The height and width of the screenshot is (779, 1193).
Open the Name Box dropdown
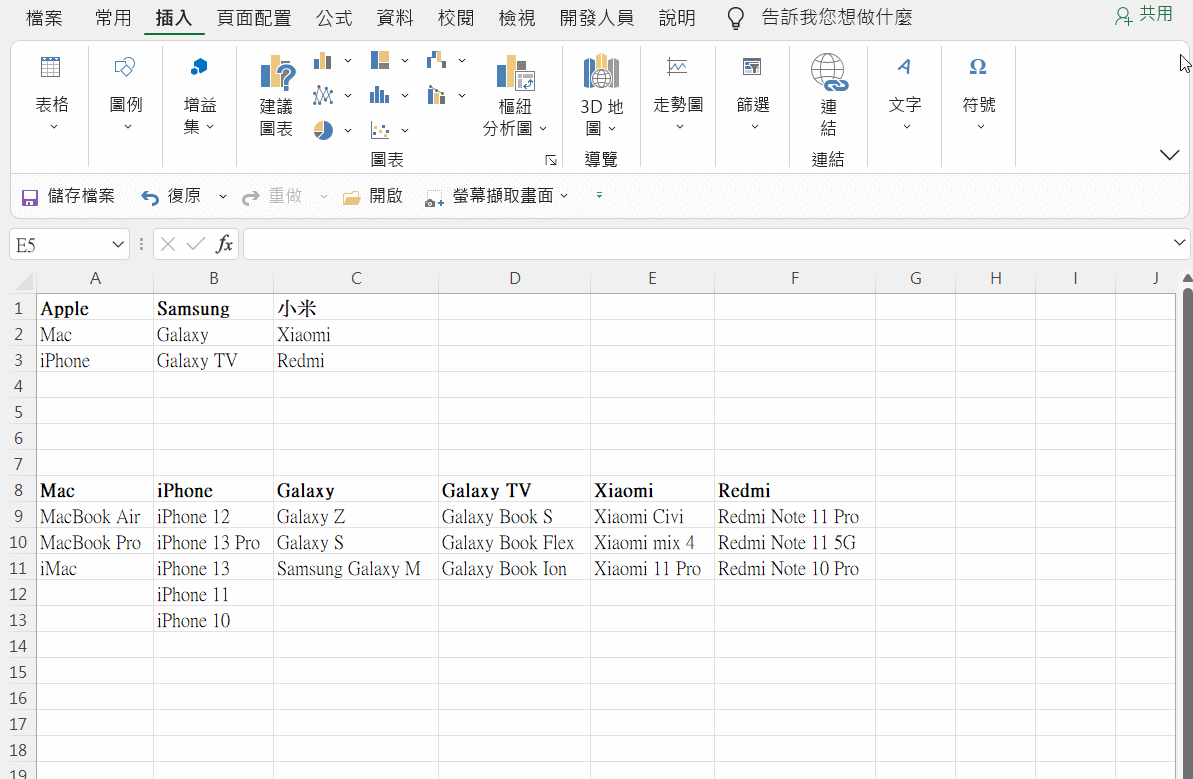118,244
